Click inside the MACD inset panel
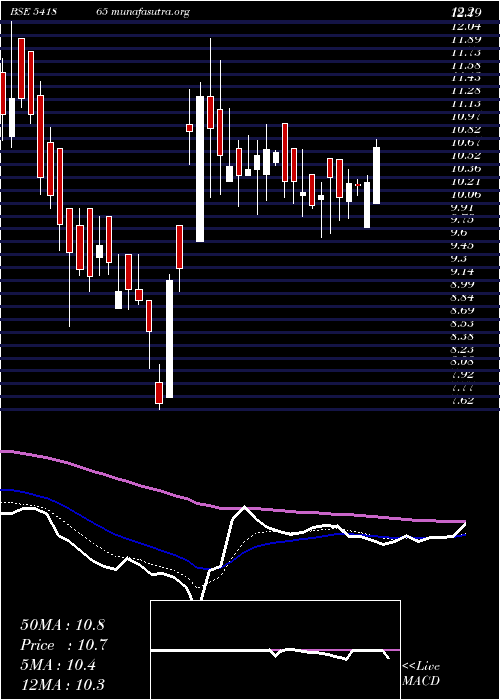Screen dimensions: 500x700 tap(275, 650)
